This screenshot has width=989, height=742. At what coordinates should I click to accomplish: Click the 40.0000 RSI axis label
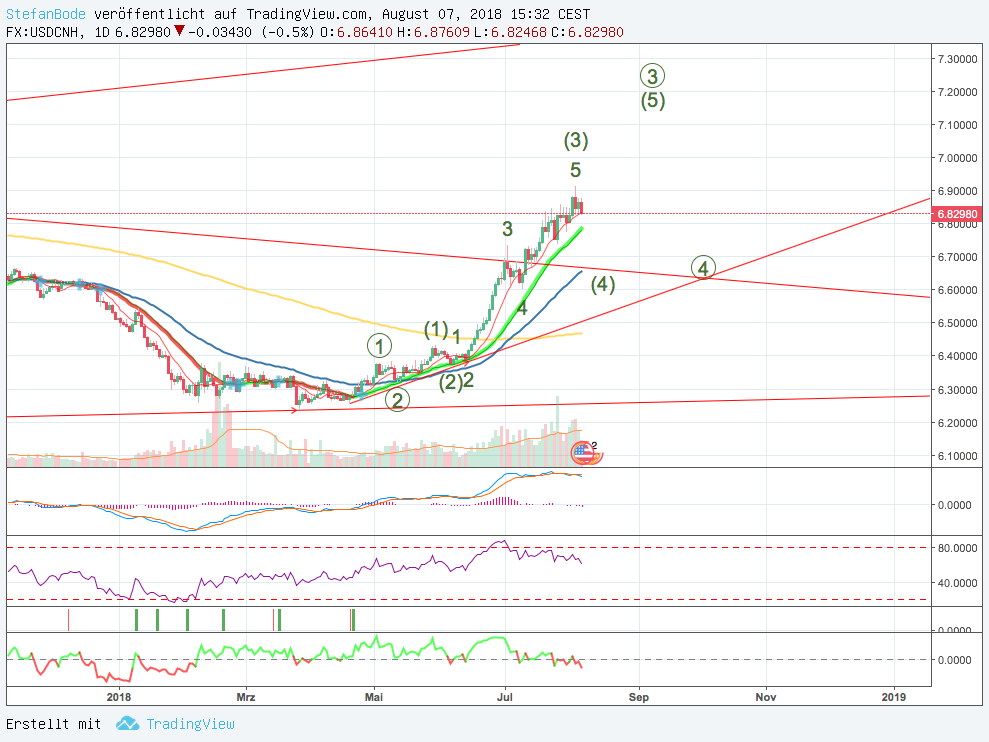(957, 583)
